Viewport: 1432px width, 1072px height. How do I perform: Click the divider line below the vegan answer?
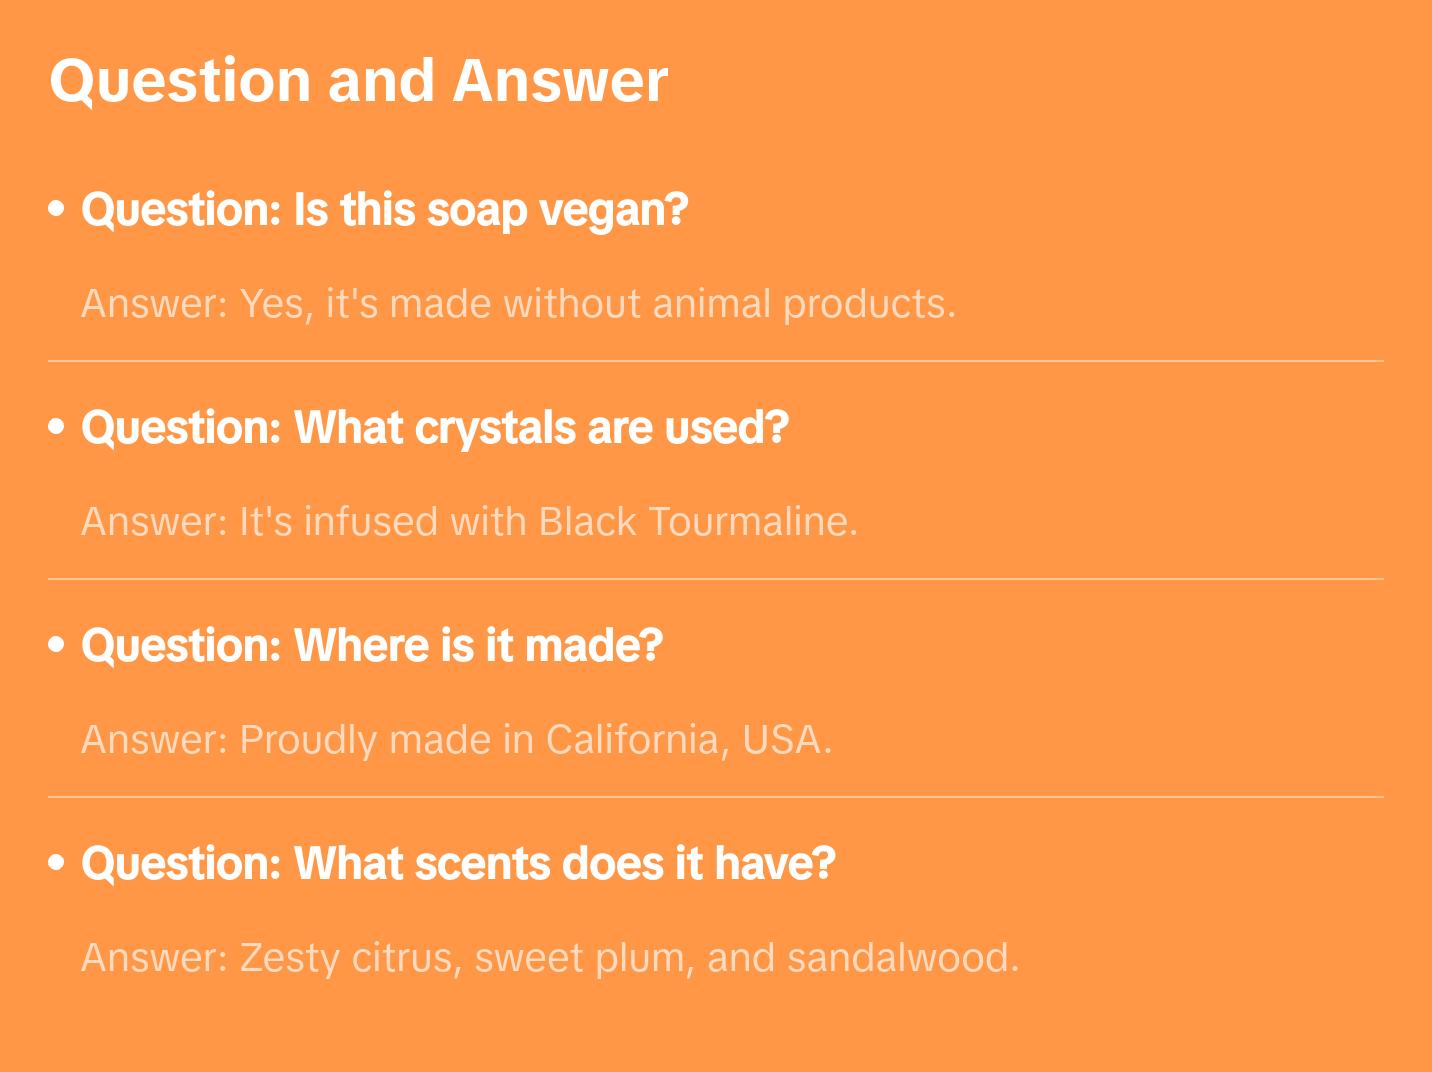[715, 361]
